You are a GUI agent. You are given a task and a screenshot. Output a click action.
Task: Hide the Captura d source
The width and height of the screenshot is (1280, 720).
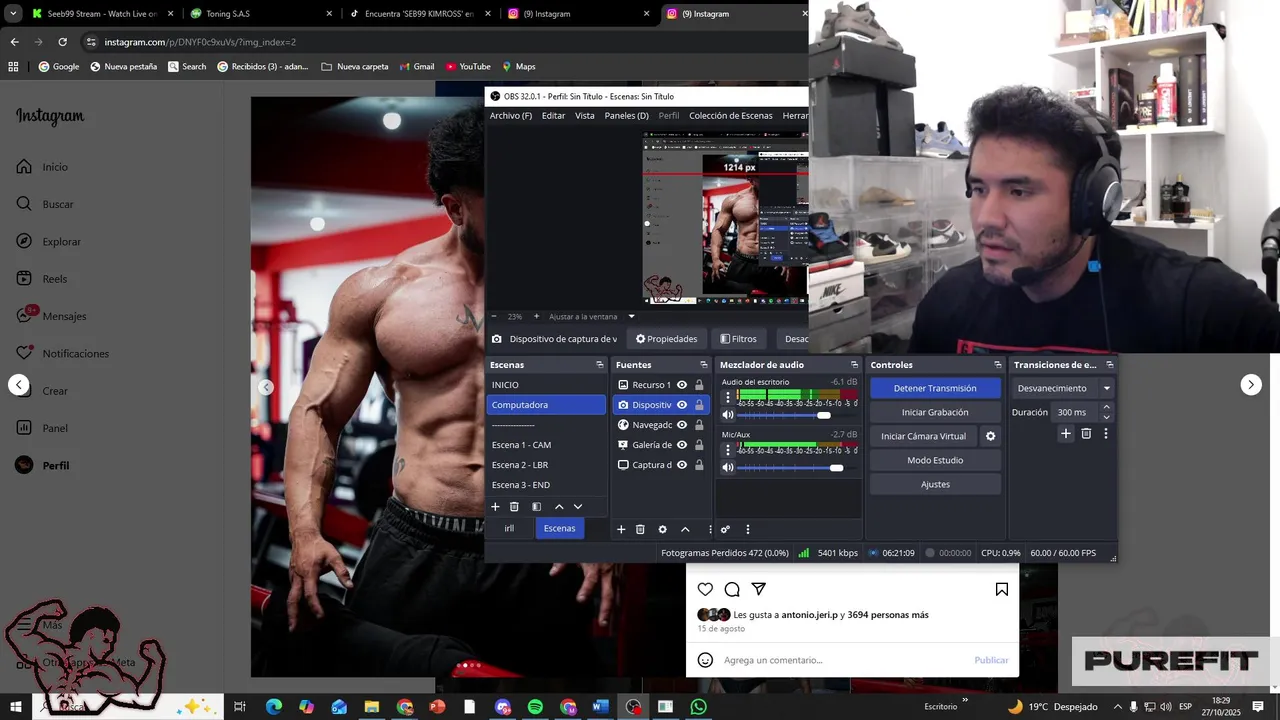click(x=682, y=465)
